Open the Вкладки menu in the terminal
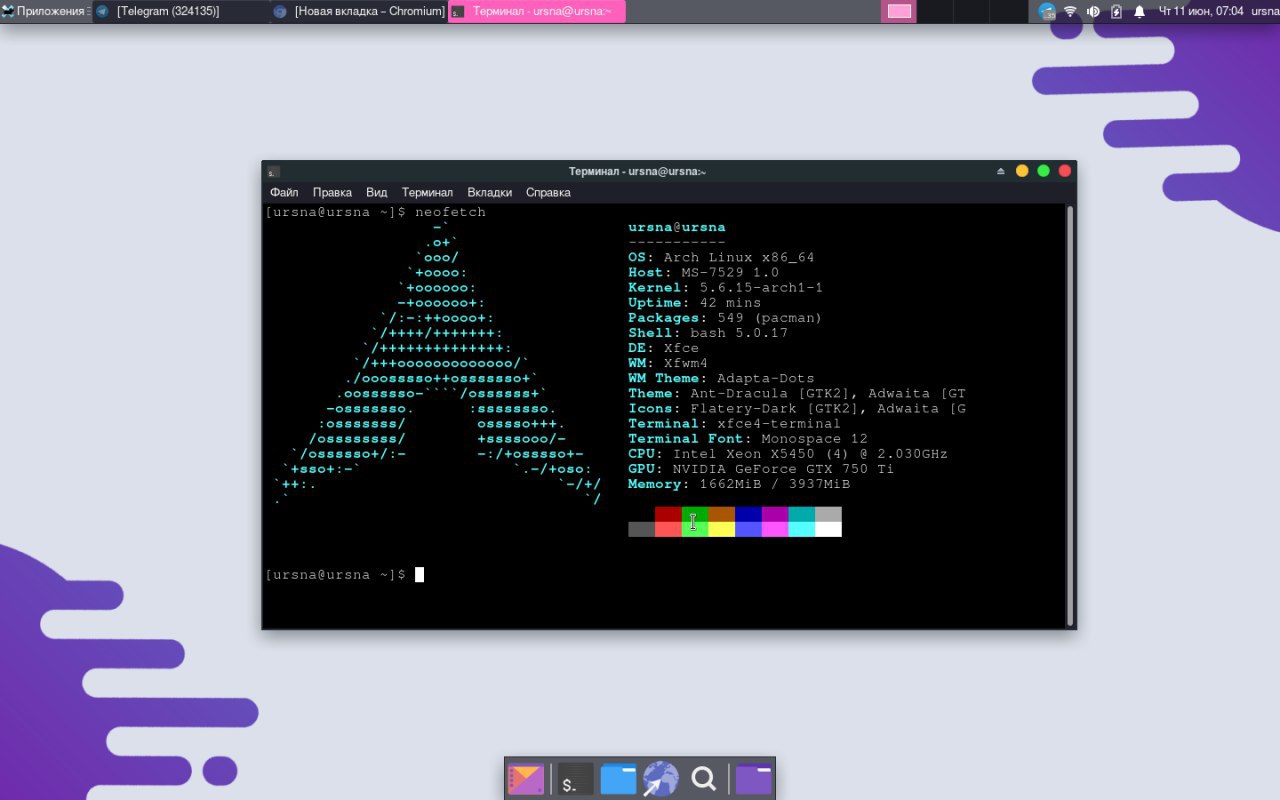 coord(490,192)
